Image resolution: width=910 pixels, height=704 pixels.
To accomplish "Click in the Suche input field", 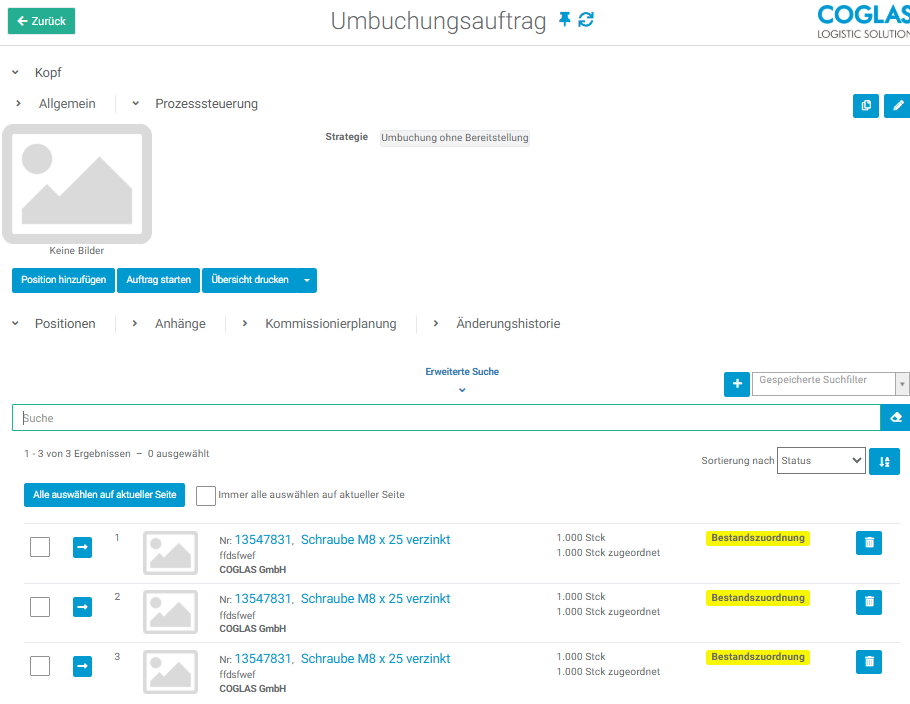I will tap(445, 418).
